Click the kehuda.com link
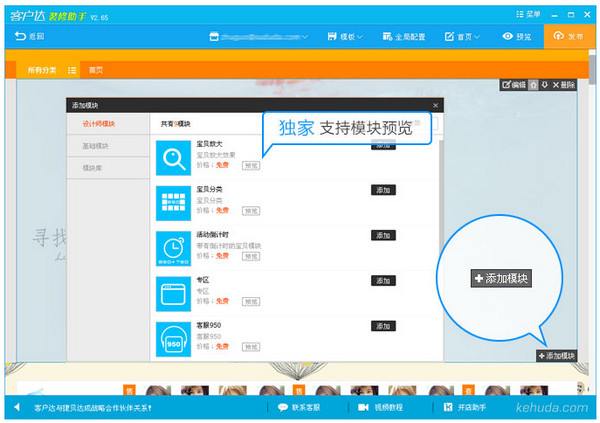Image resolution: width=600 pixels, height=423 pixels. (551, 407)
